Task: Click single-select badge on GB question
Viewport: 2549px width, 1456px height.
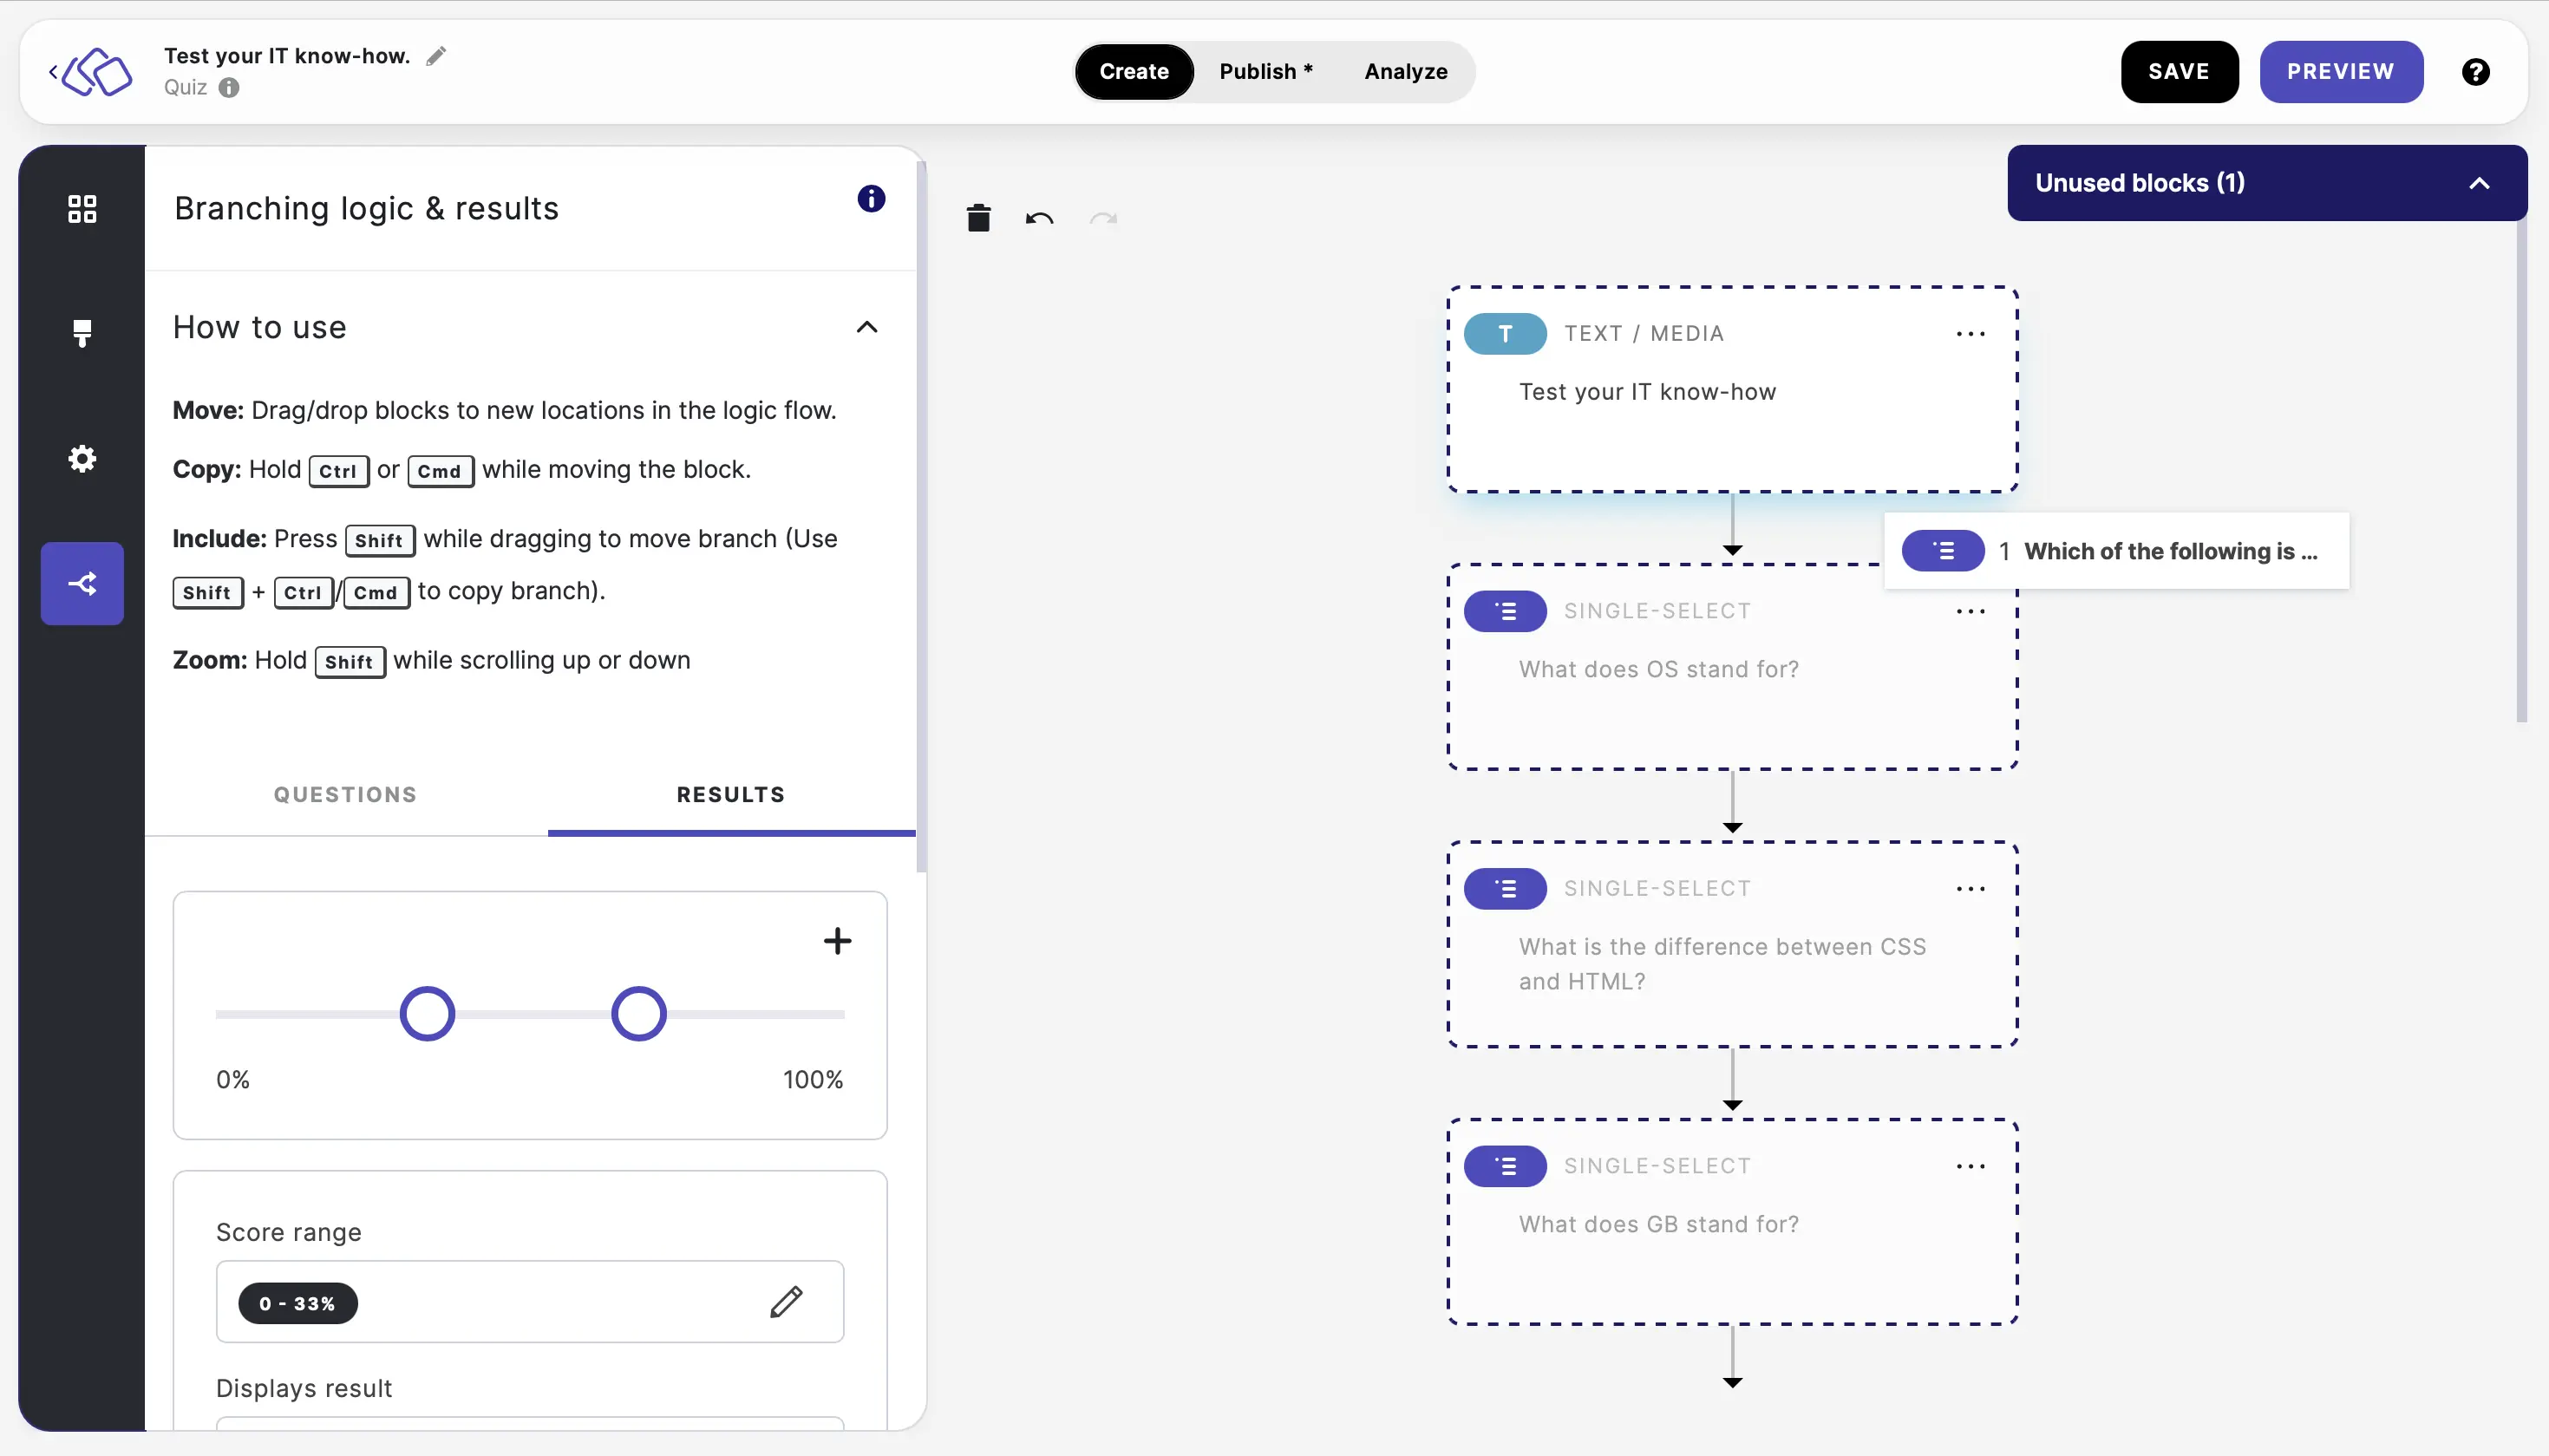Action: click(1505, 1167)
